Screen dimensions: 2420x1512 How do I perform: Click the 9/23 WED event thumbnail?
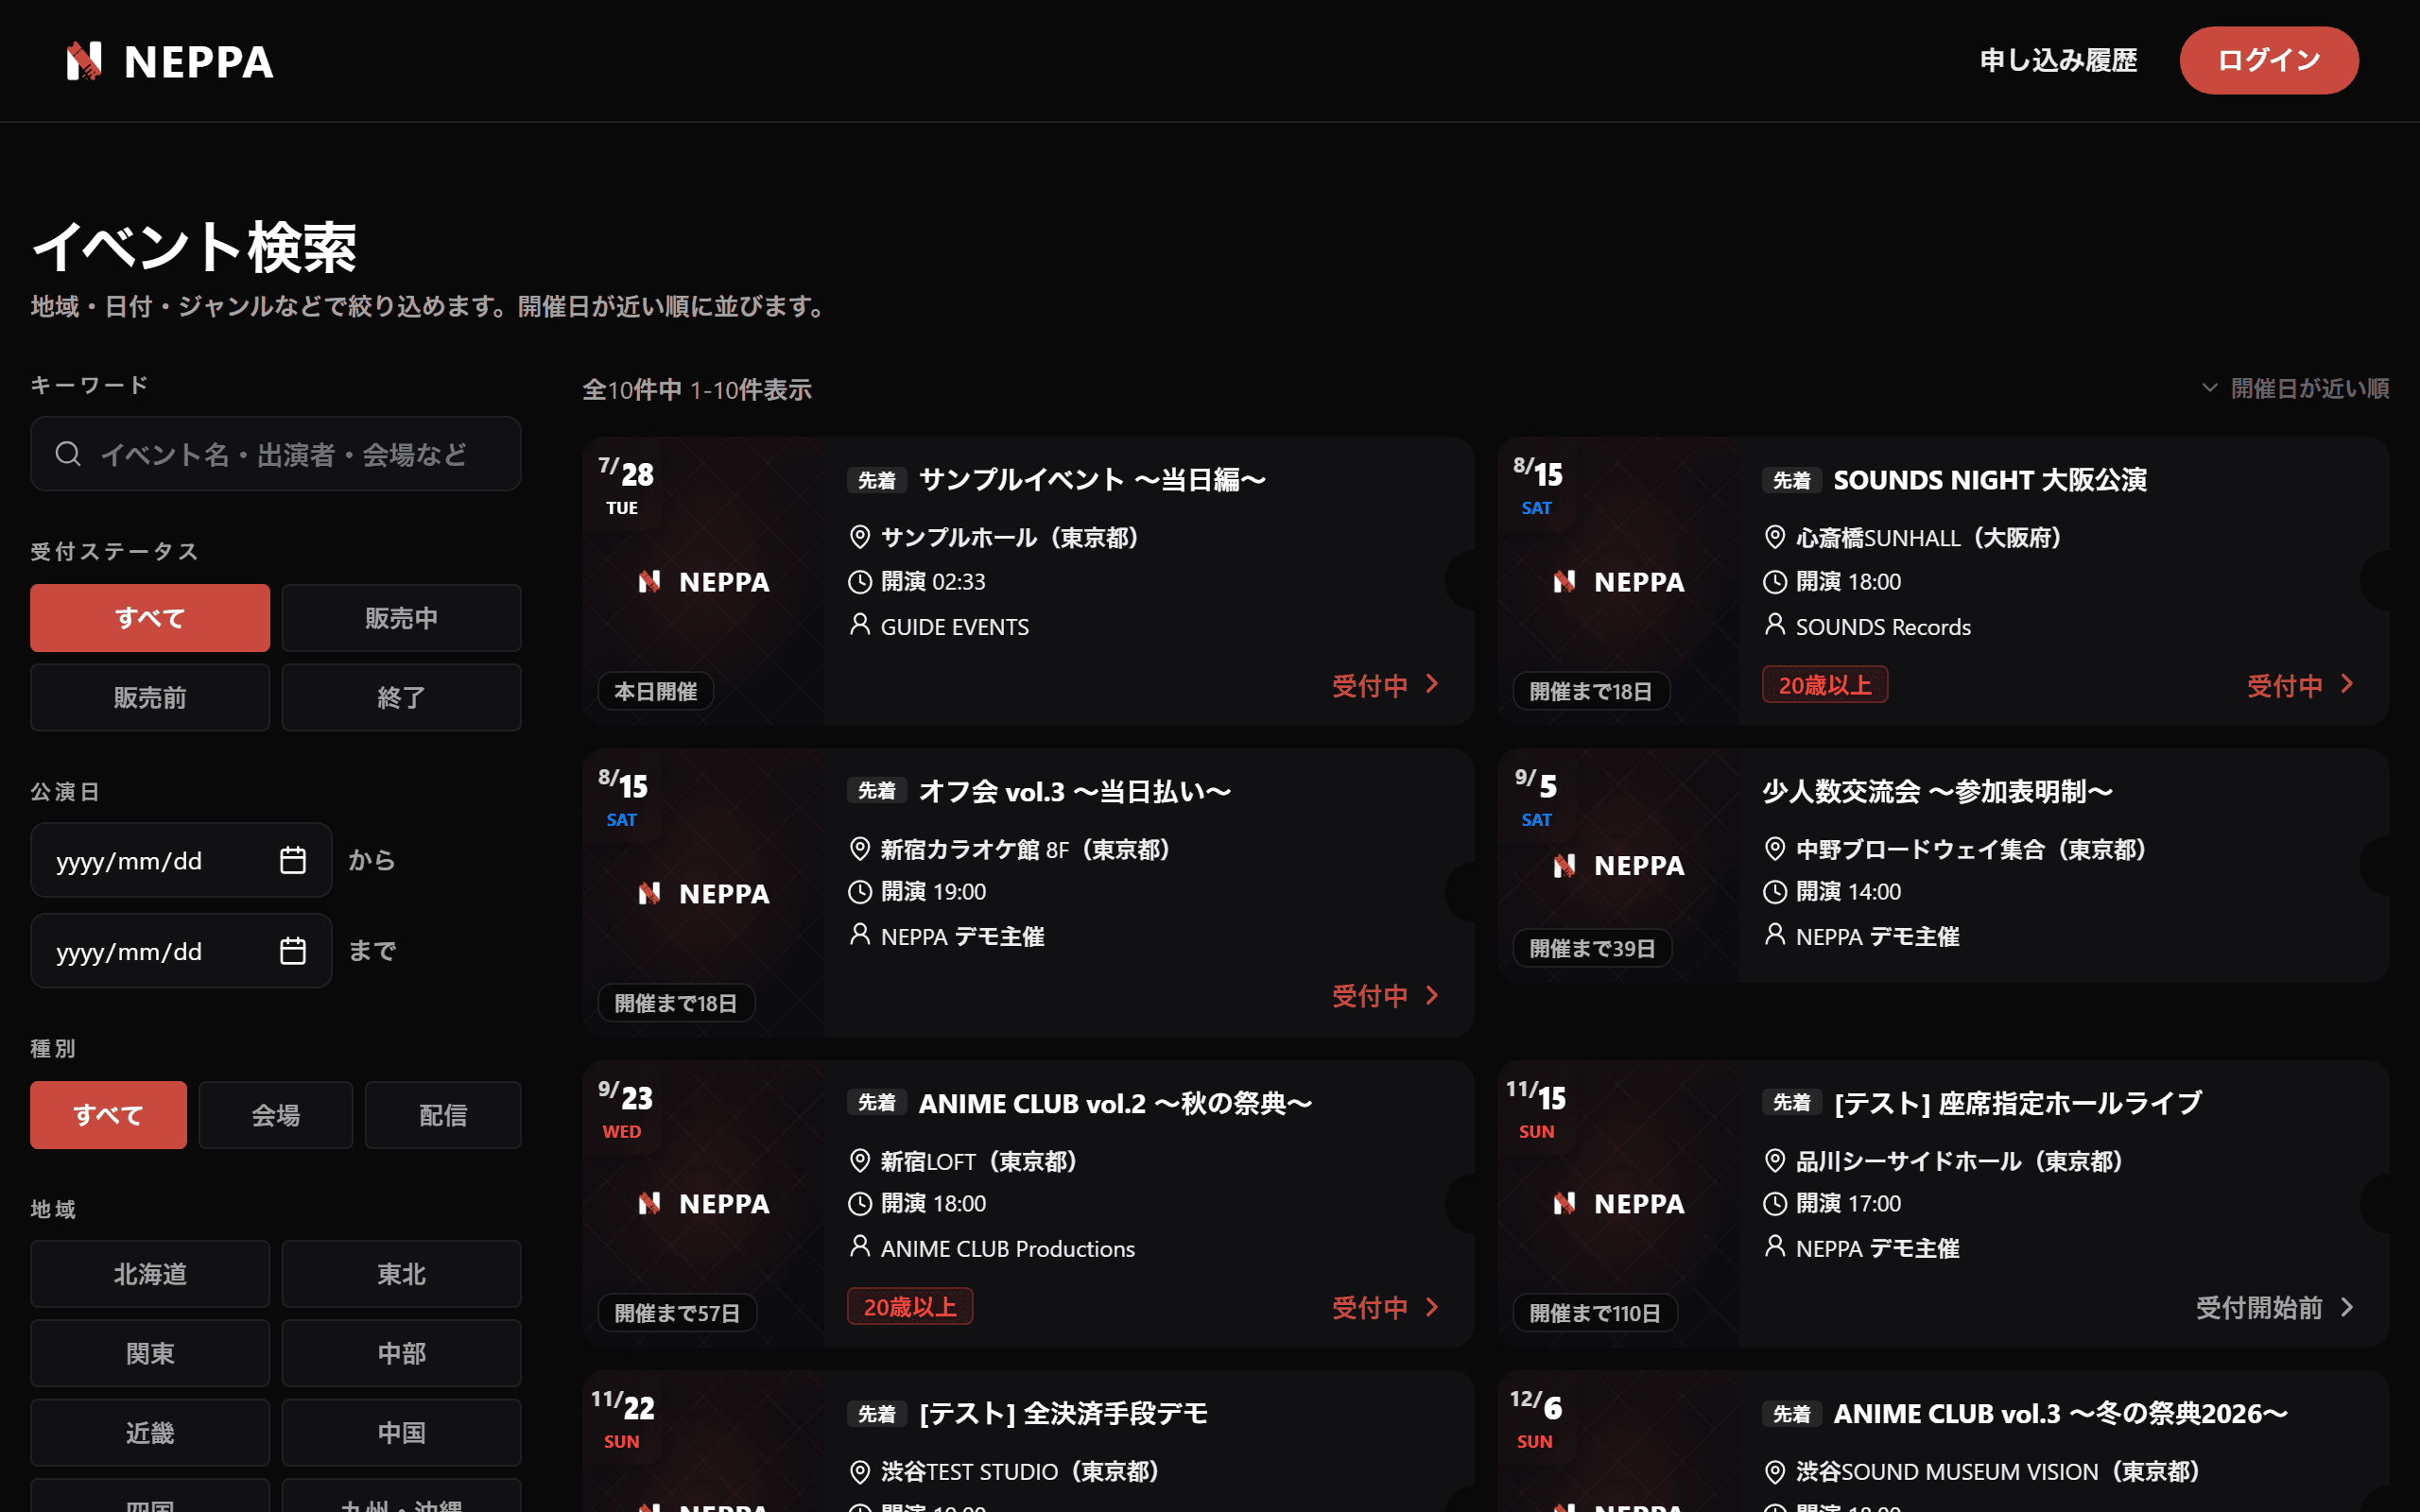(704, 1204)
